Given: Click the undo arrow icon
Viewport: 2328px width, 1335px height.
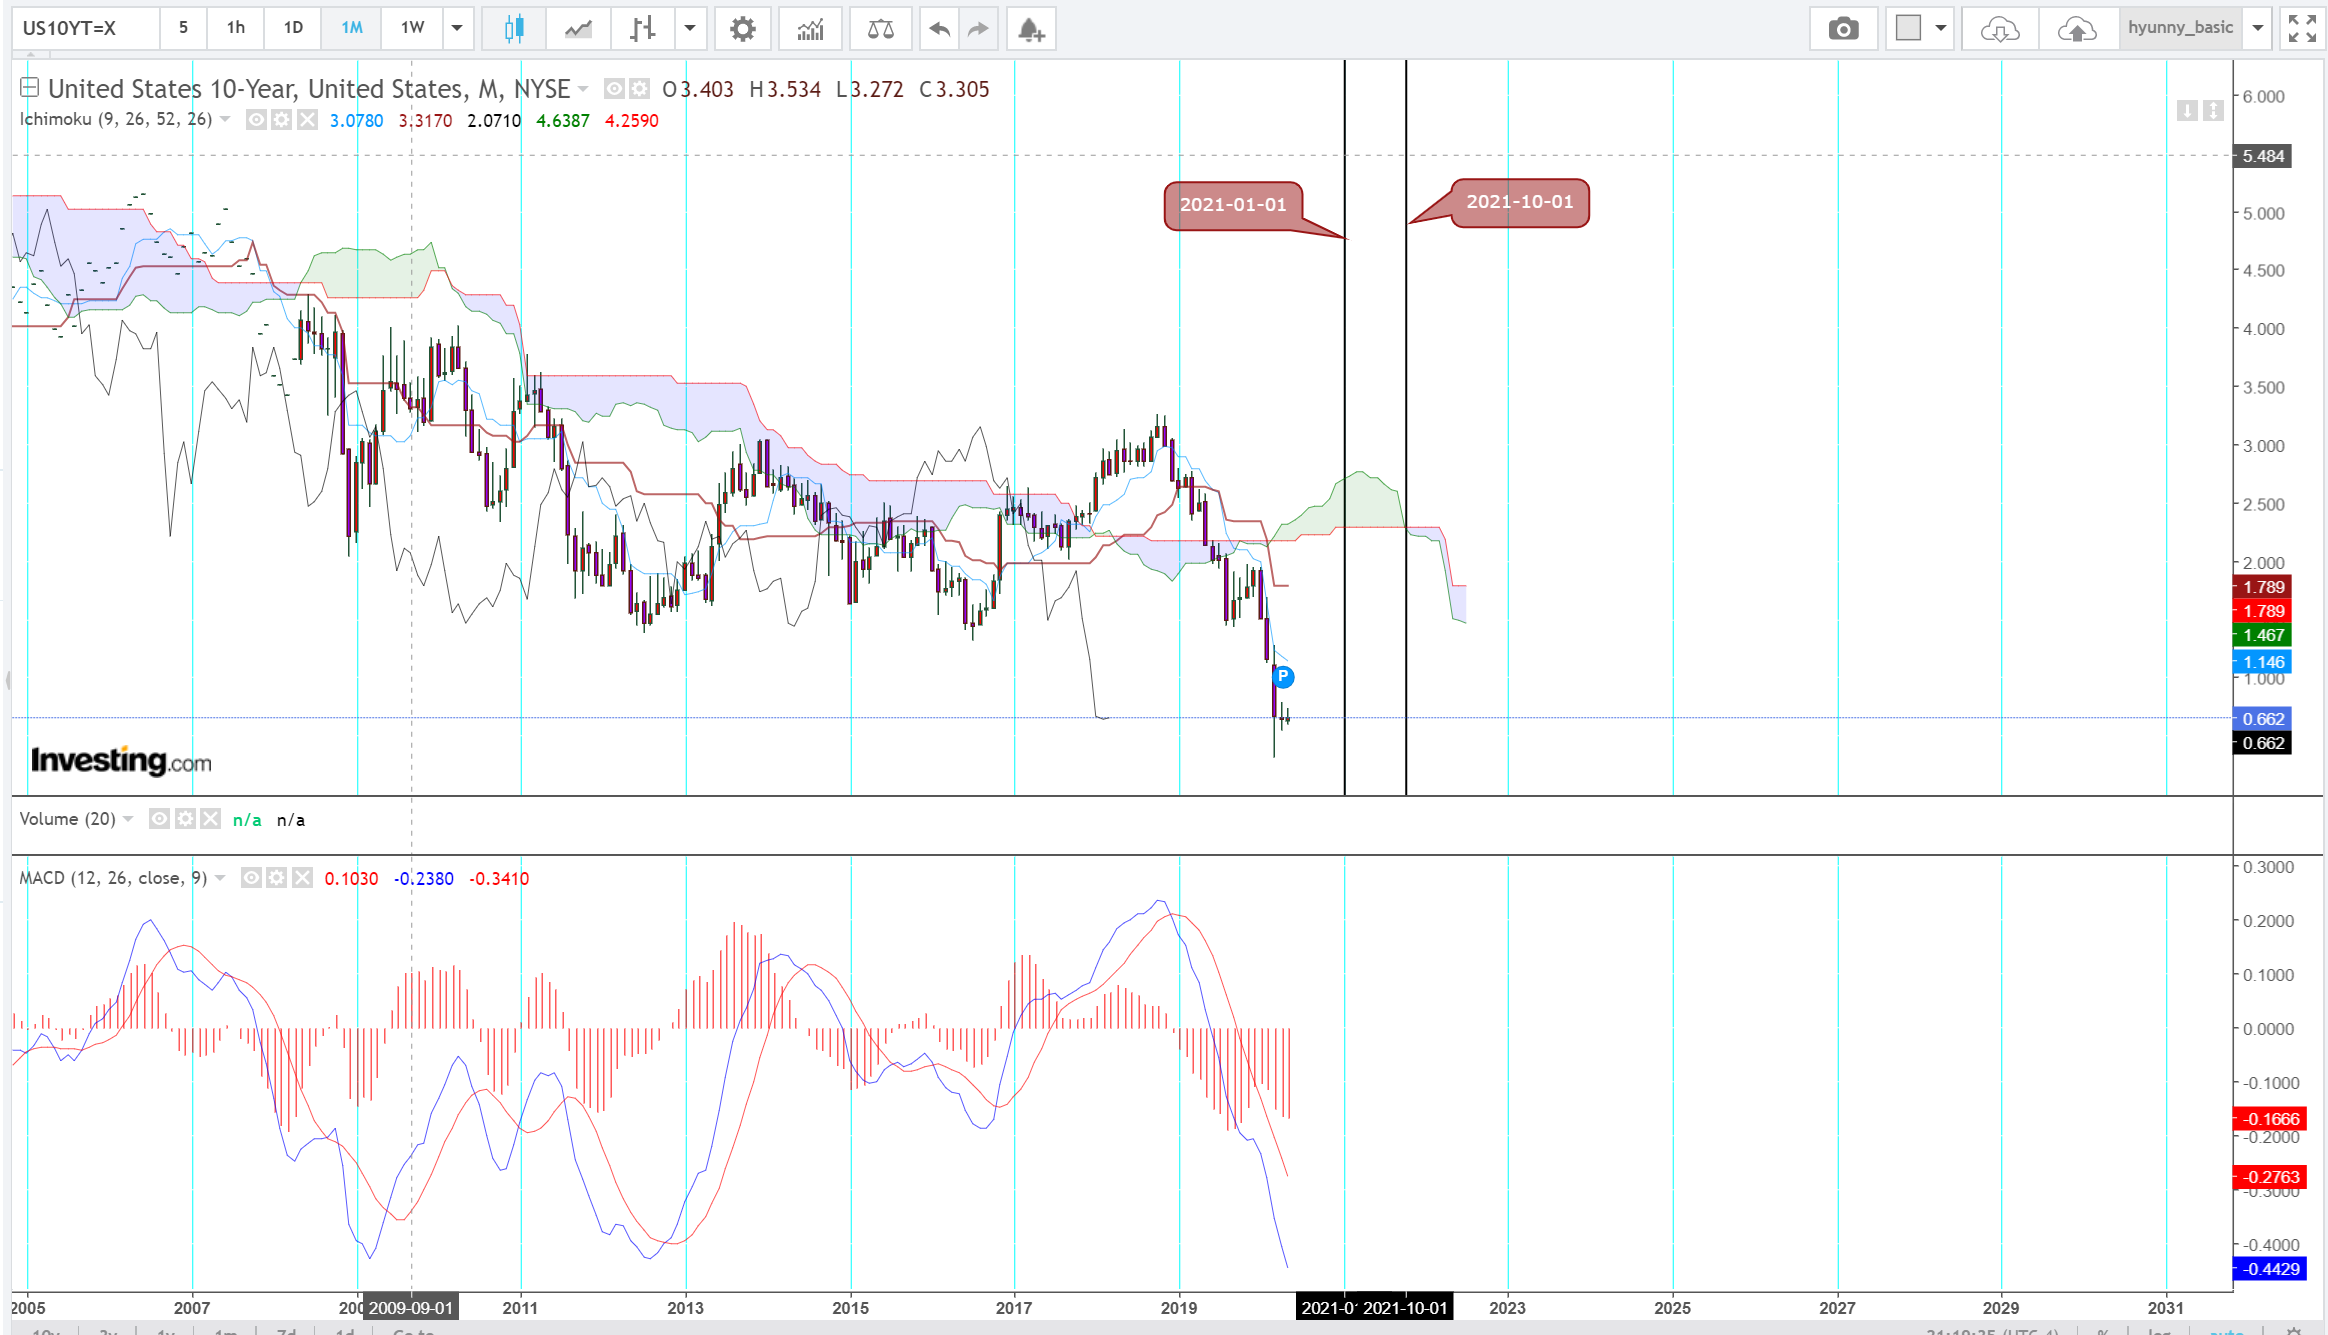Looking at the screenshot, I should pyautogui.click(x=938, y=28).
